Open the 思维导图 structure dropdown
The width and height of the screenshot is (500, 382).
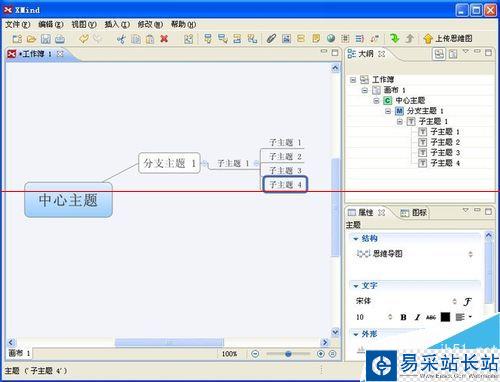click(470, 254)
